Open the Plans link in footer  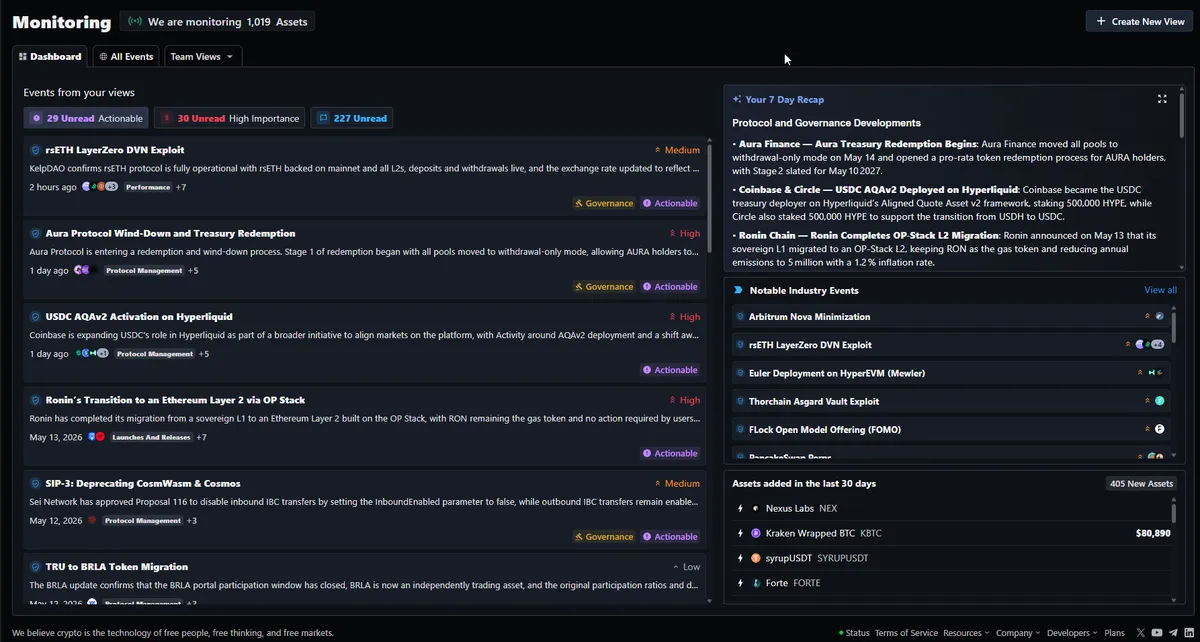[1114, 633]
